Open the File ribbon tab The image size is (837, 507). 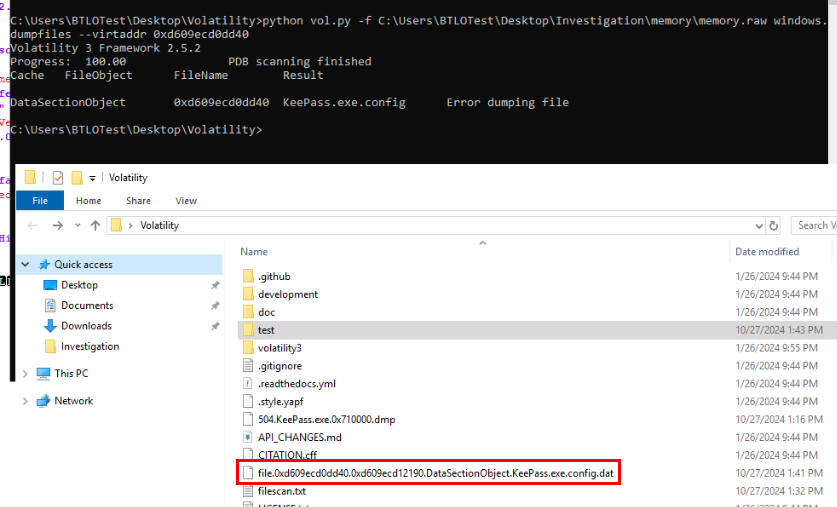[40, 201]
